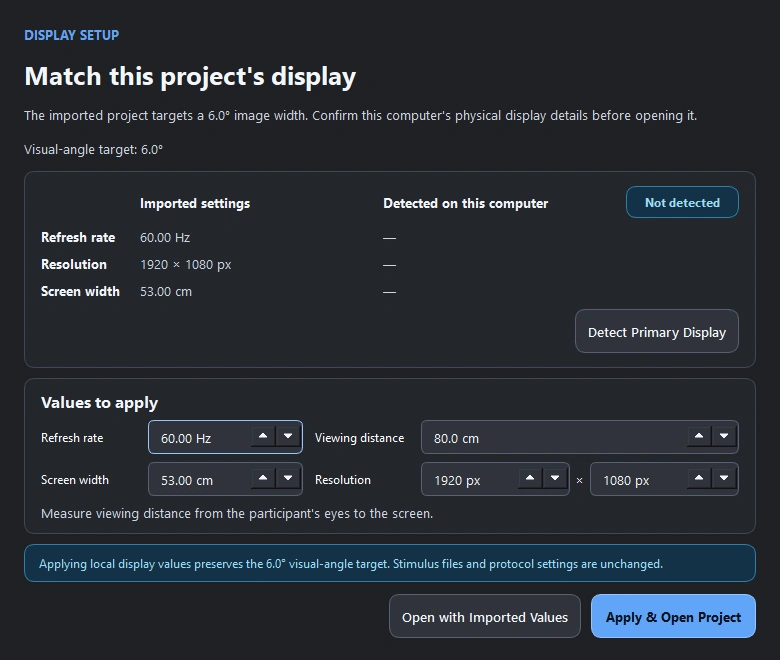The image size is (780, 660).
Task: Click the Detect Primary Display button
Action: (x=657, y=331)
